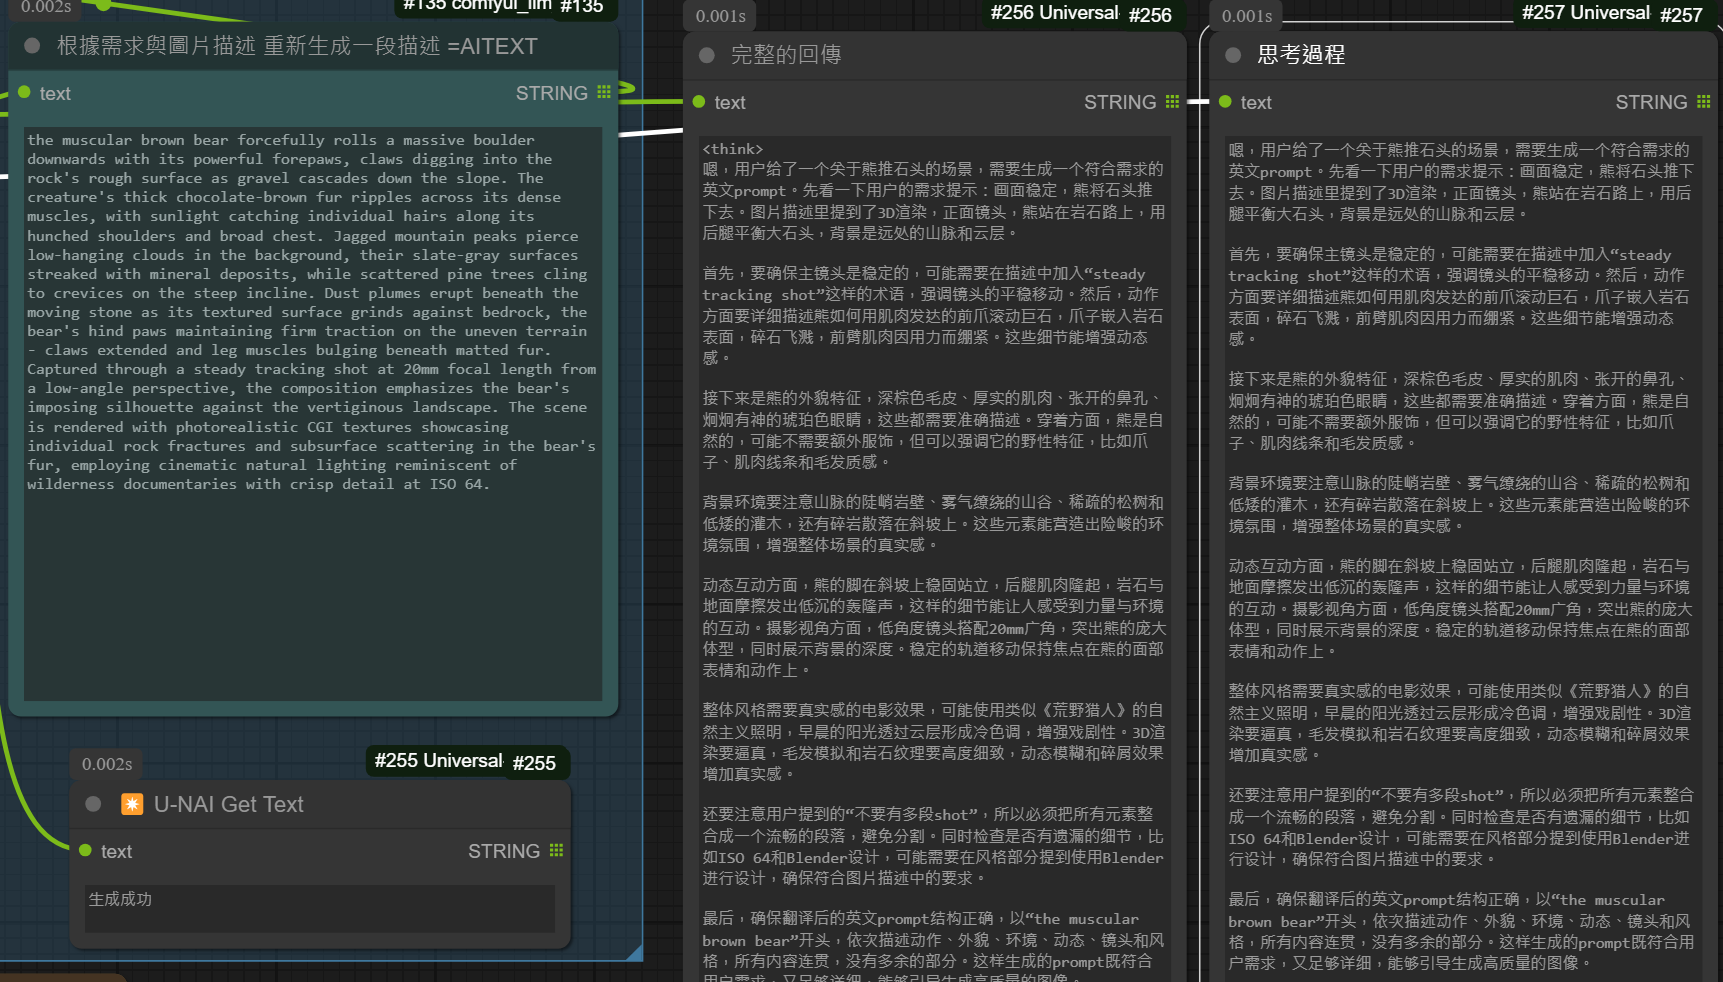This screenshot has width=1723, height=982.
Task: Click text input slot of U-NAI Get Text
Action: coord(85,850)
